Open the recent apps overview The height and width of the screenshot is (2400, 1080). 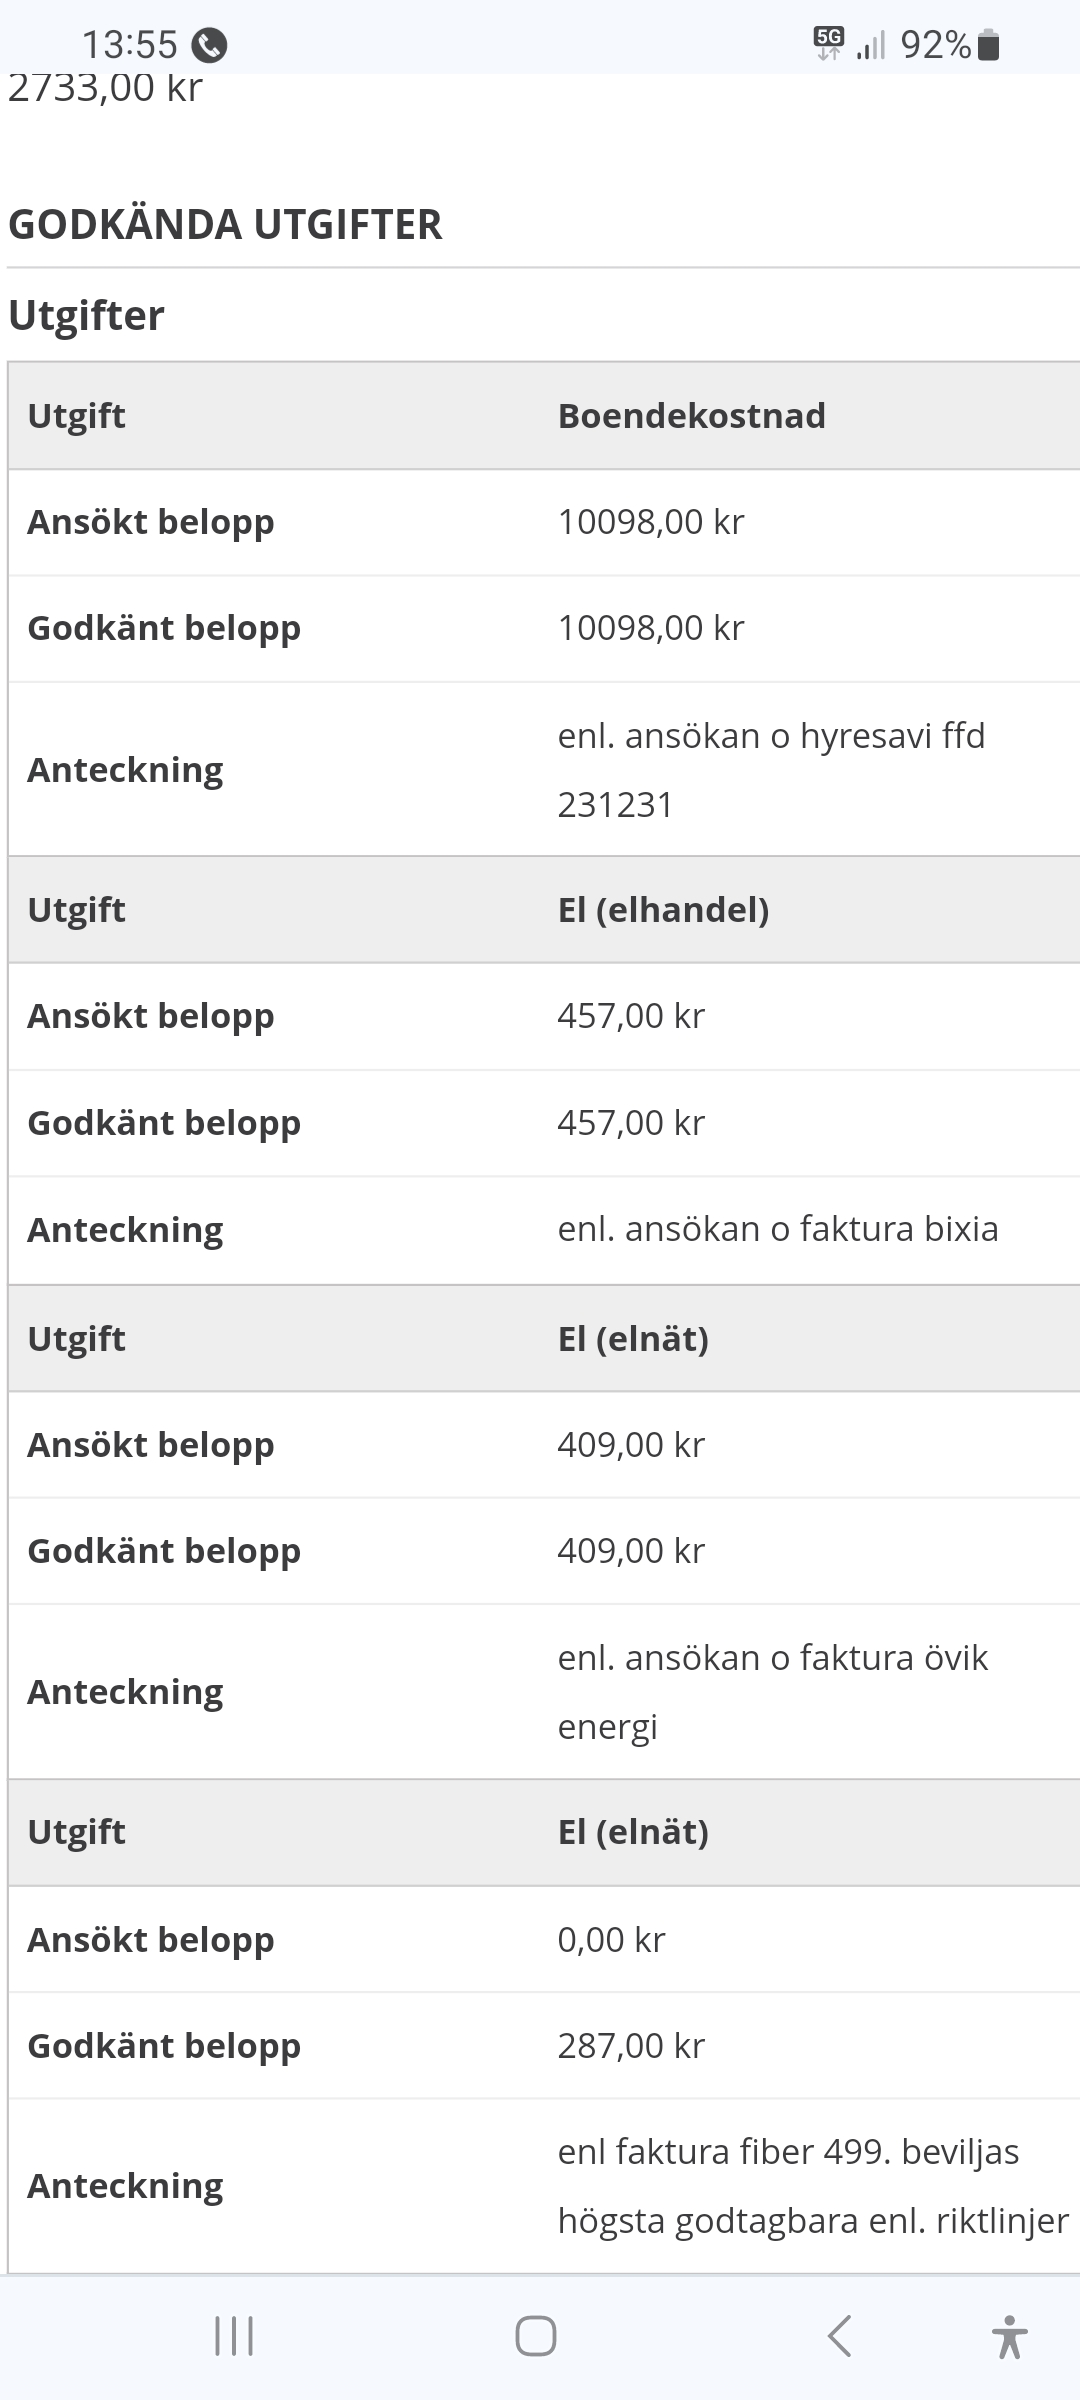[x=234, y=2336]
